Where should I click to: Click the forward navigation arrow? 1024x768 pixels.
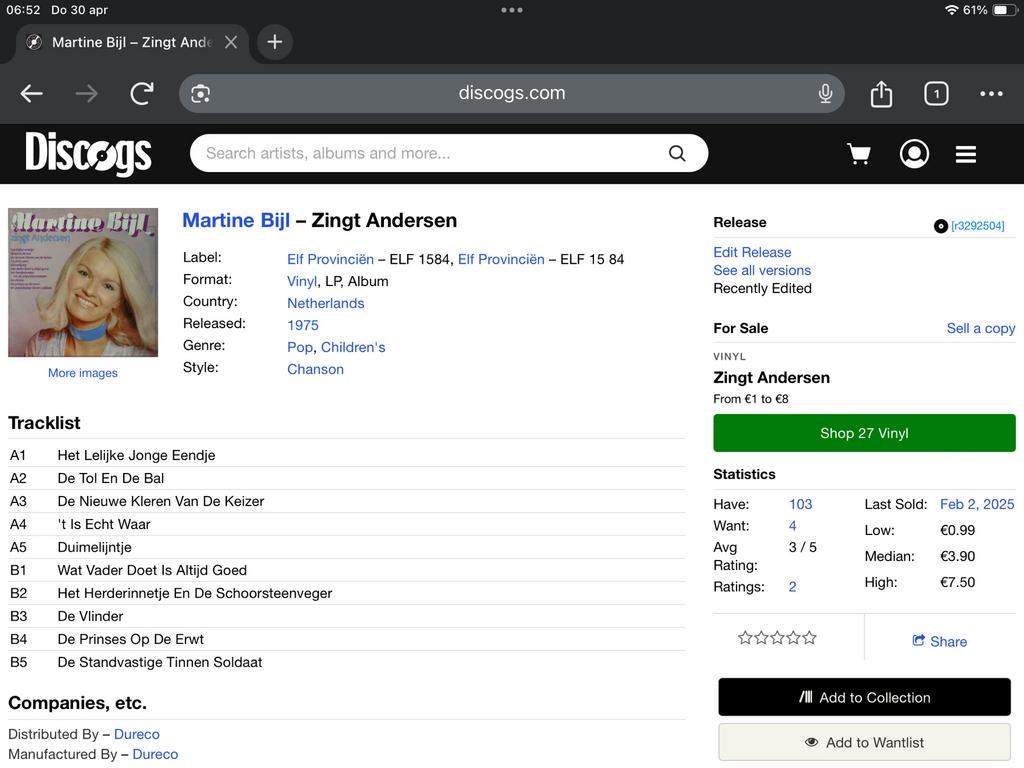pos(86,94)
